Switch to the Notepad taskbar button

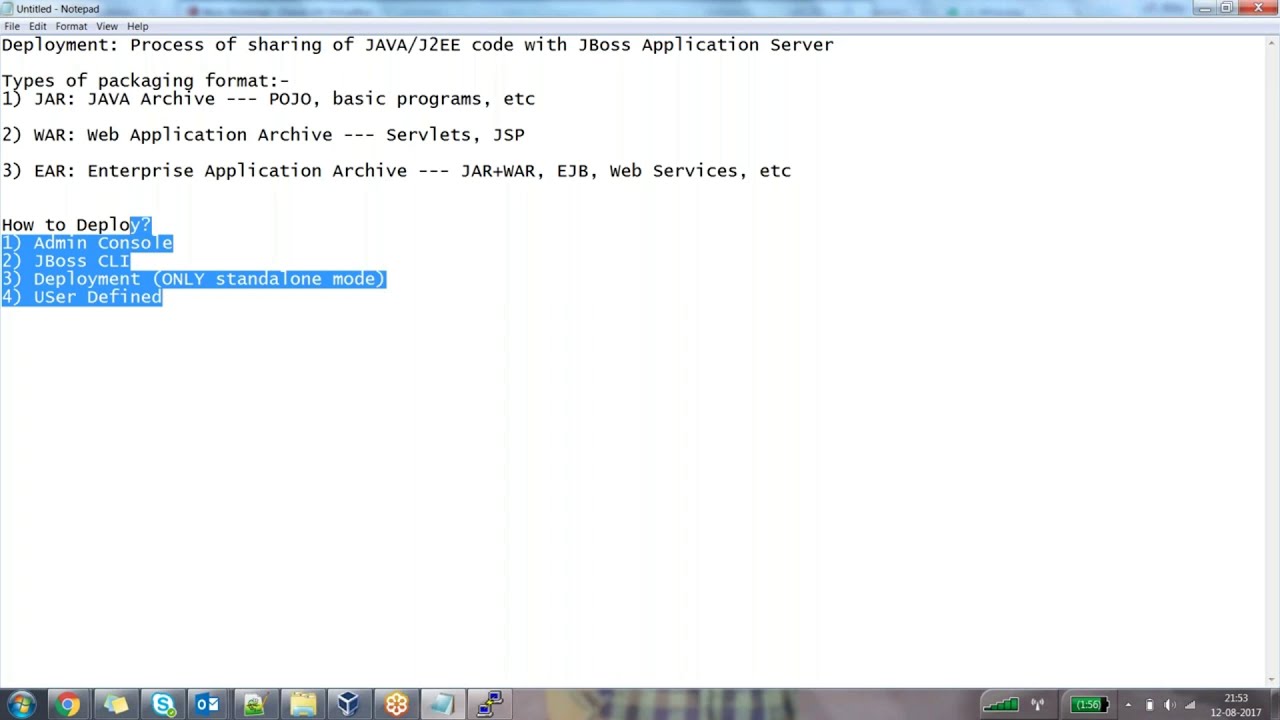(442, 705)
